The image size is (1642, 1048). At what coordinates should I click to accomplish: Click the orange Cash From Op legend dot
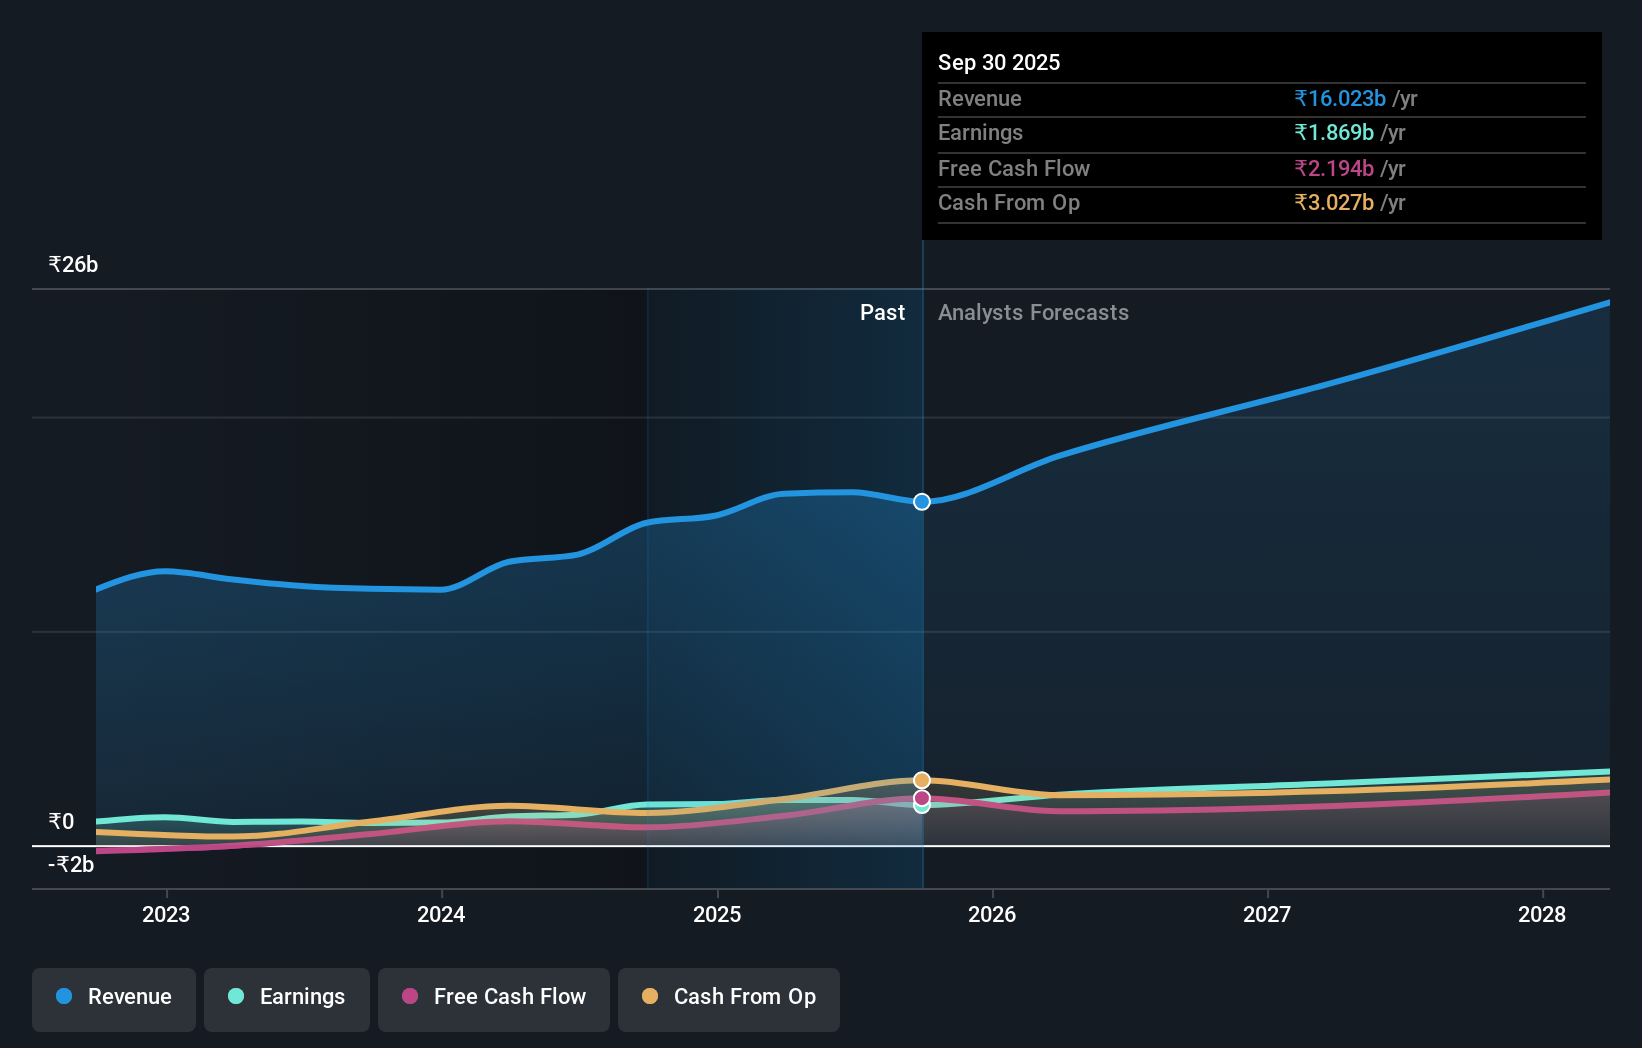click(x=651, y=996)
